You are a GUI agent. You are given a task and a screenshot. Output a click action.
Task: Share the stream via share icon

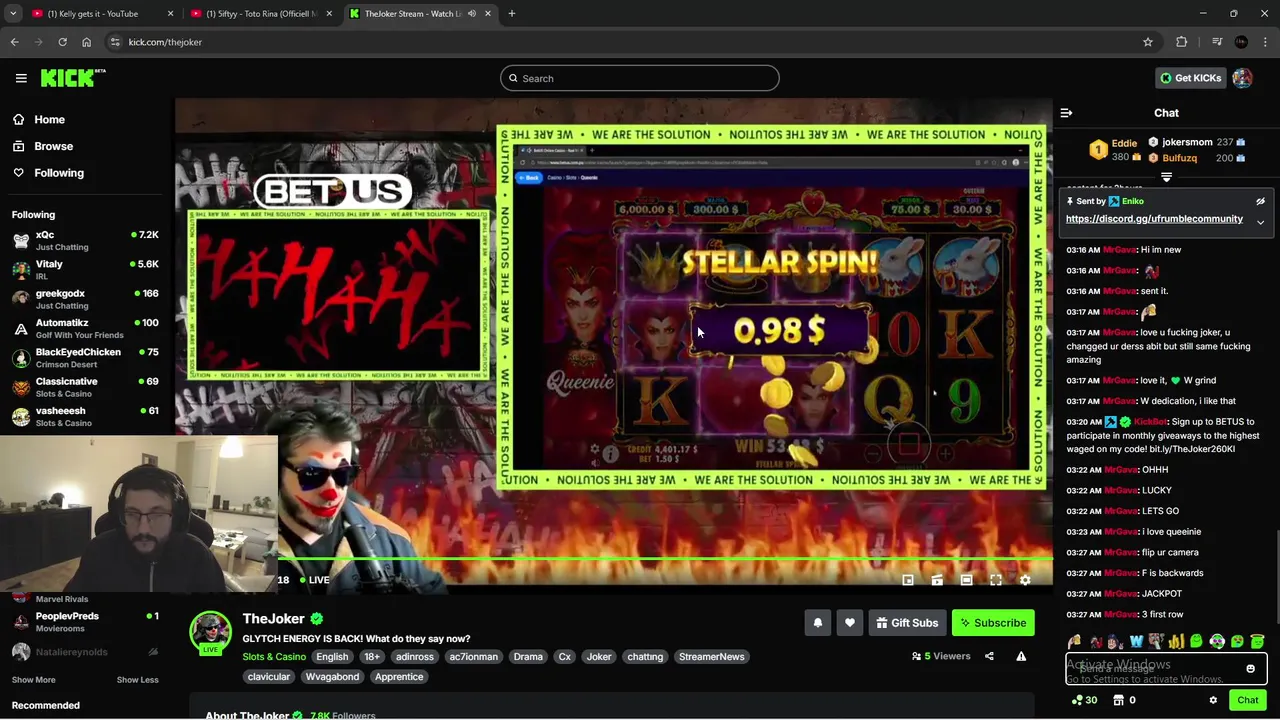click(989, 656)
